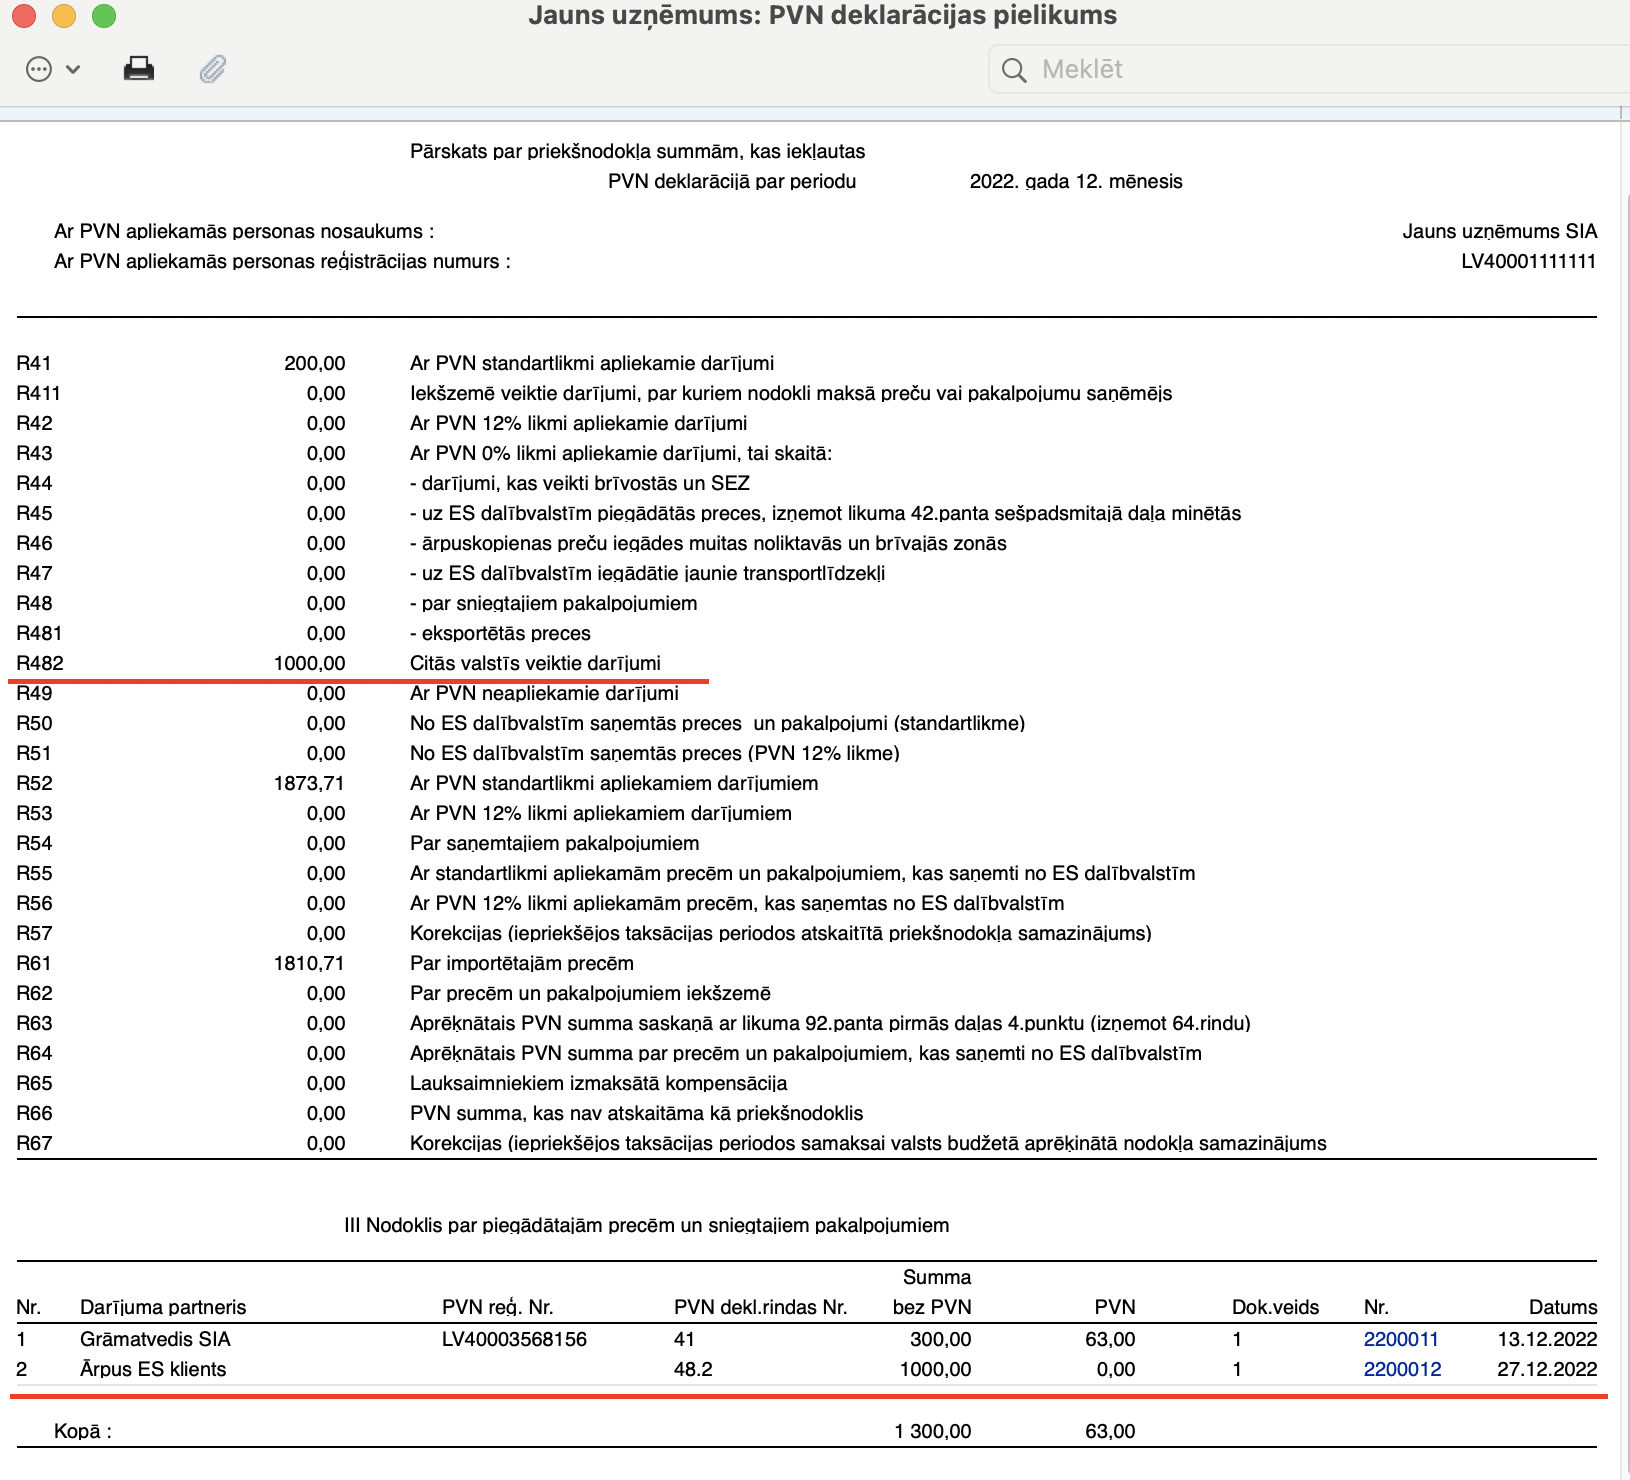The width and height of the screenshot is (1630, 1480).
Task: Click the R52 amount 1873,71
Action: click(309, 783)
